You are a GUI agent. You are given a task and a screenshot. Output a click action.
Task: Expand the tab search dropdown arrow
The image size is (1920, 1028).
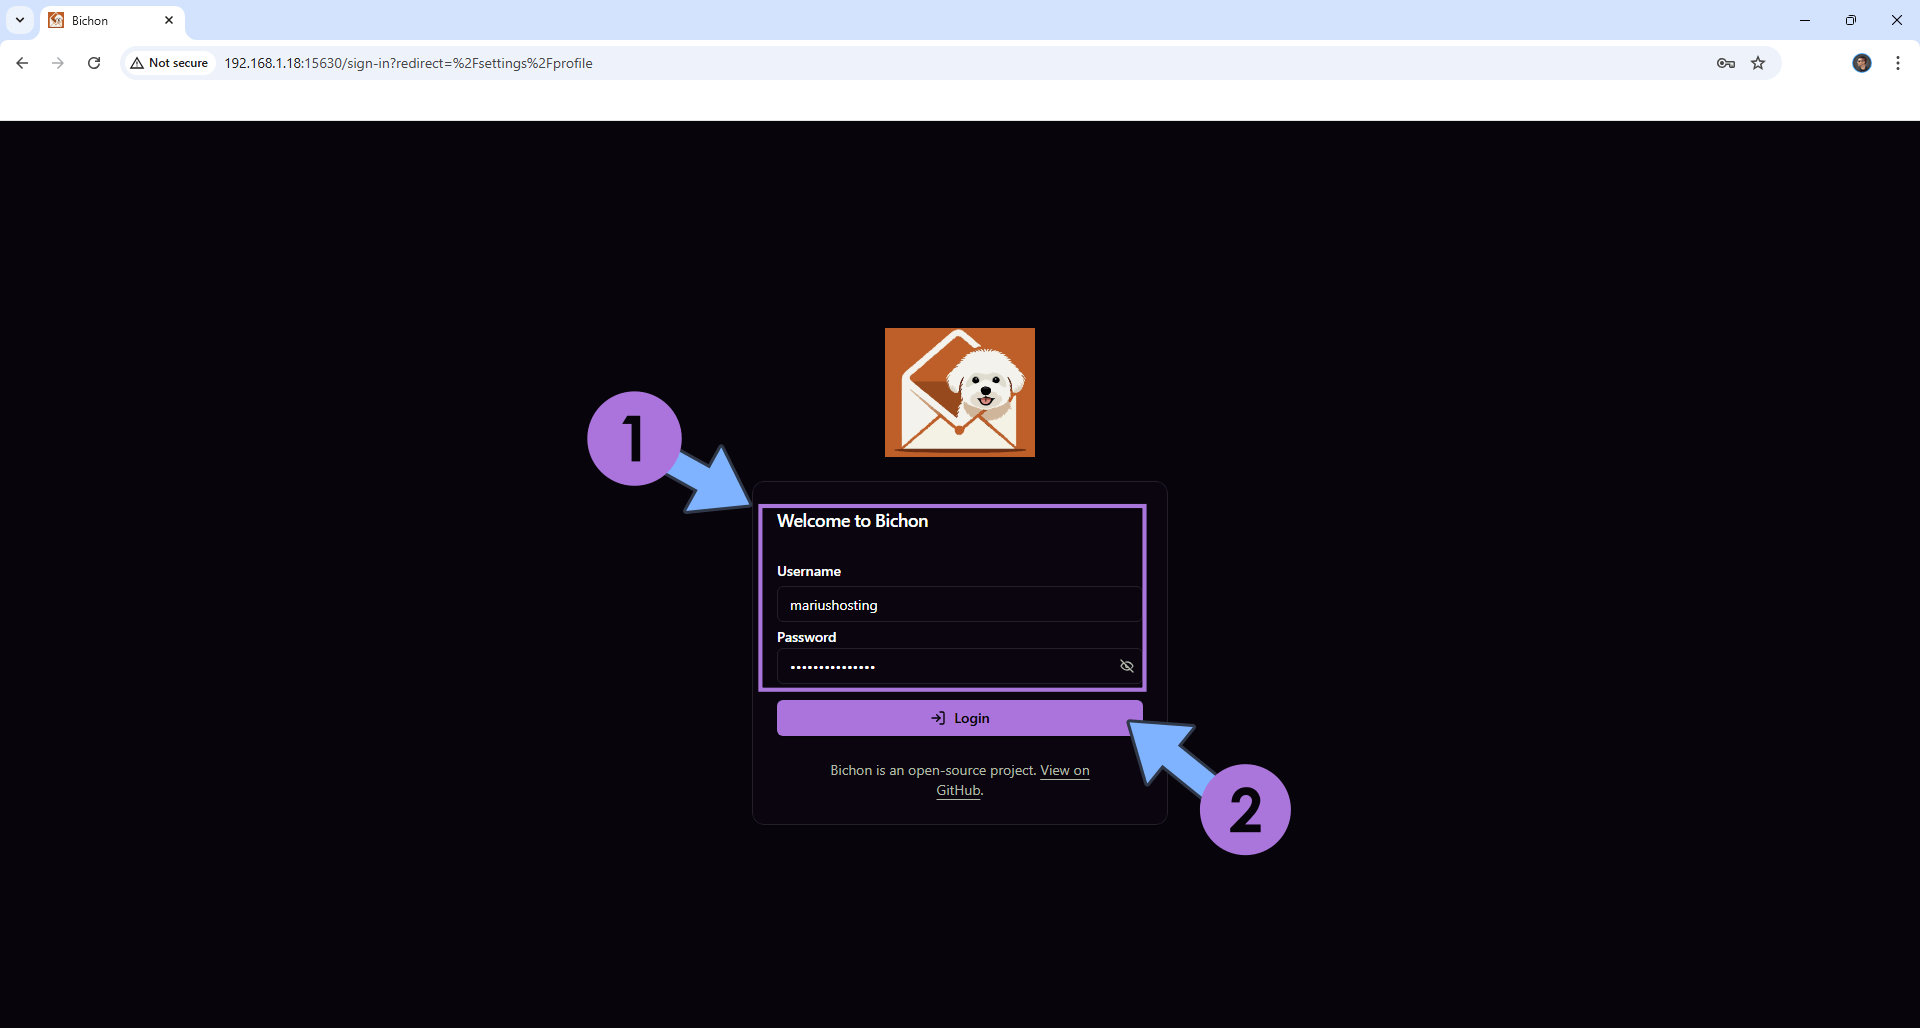20,20
